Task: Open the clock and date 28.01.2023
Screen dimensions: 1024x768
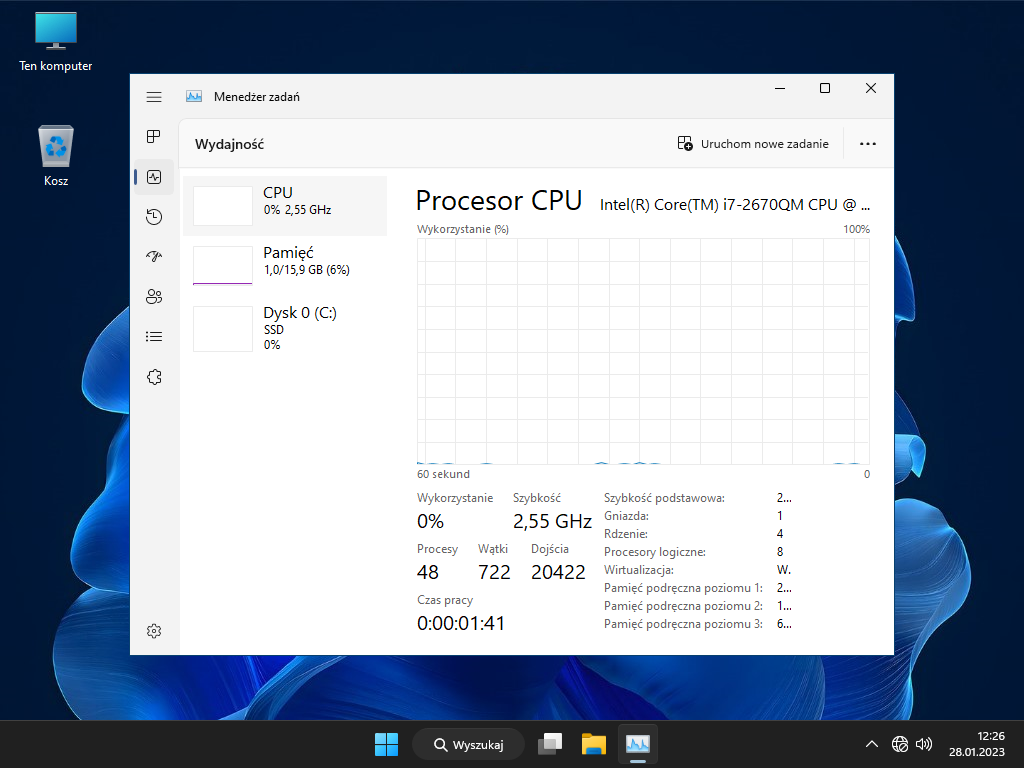Action: click(977, 744)
